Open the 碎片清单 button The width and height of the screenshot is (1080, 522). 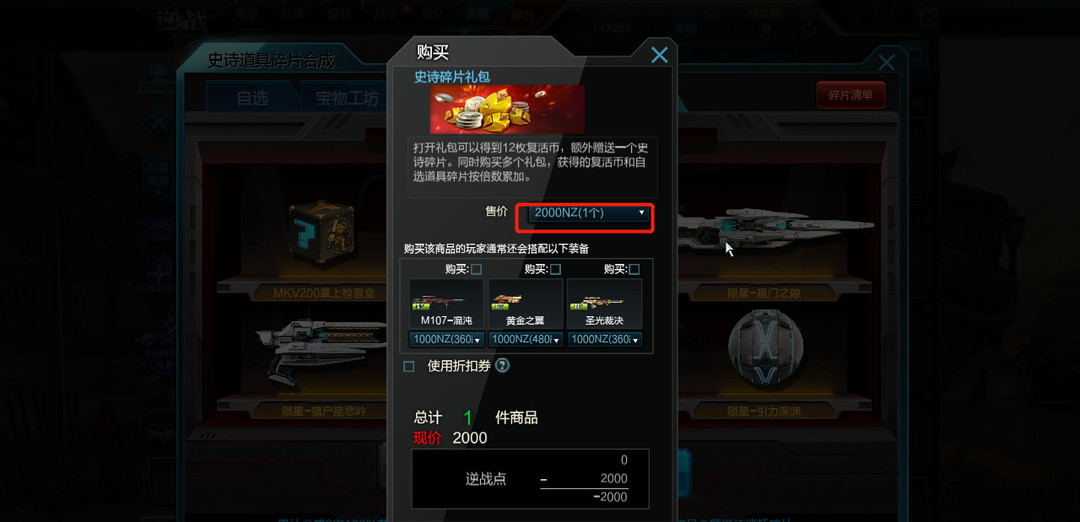click(851, 95)
